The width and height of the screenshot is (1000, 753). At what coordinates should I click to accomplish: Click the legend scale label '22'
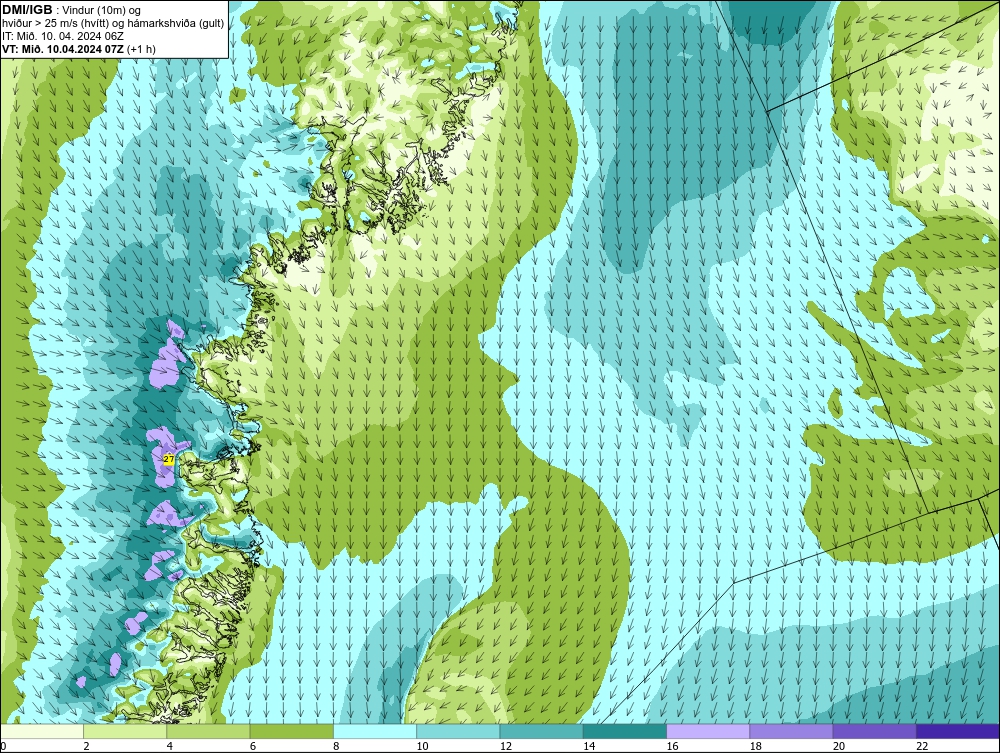point(922,747)
